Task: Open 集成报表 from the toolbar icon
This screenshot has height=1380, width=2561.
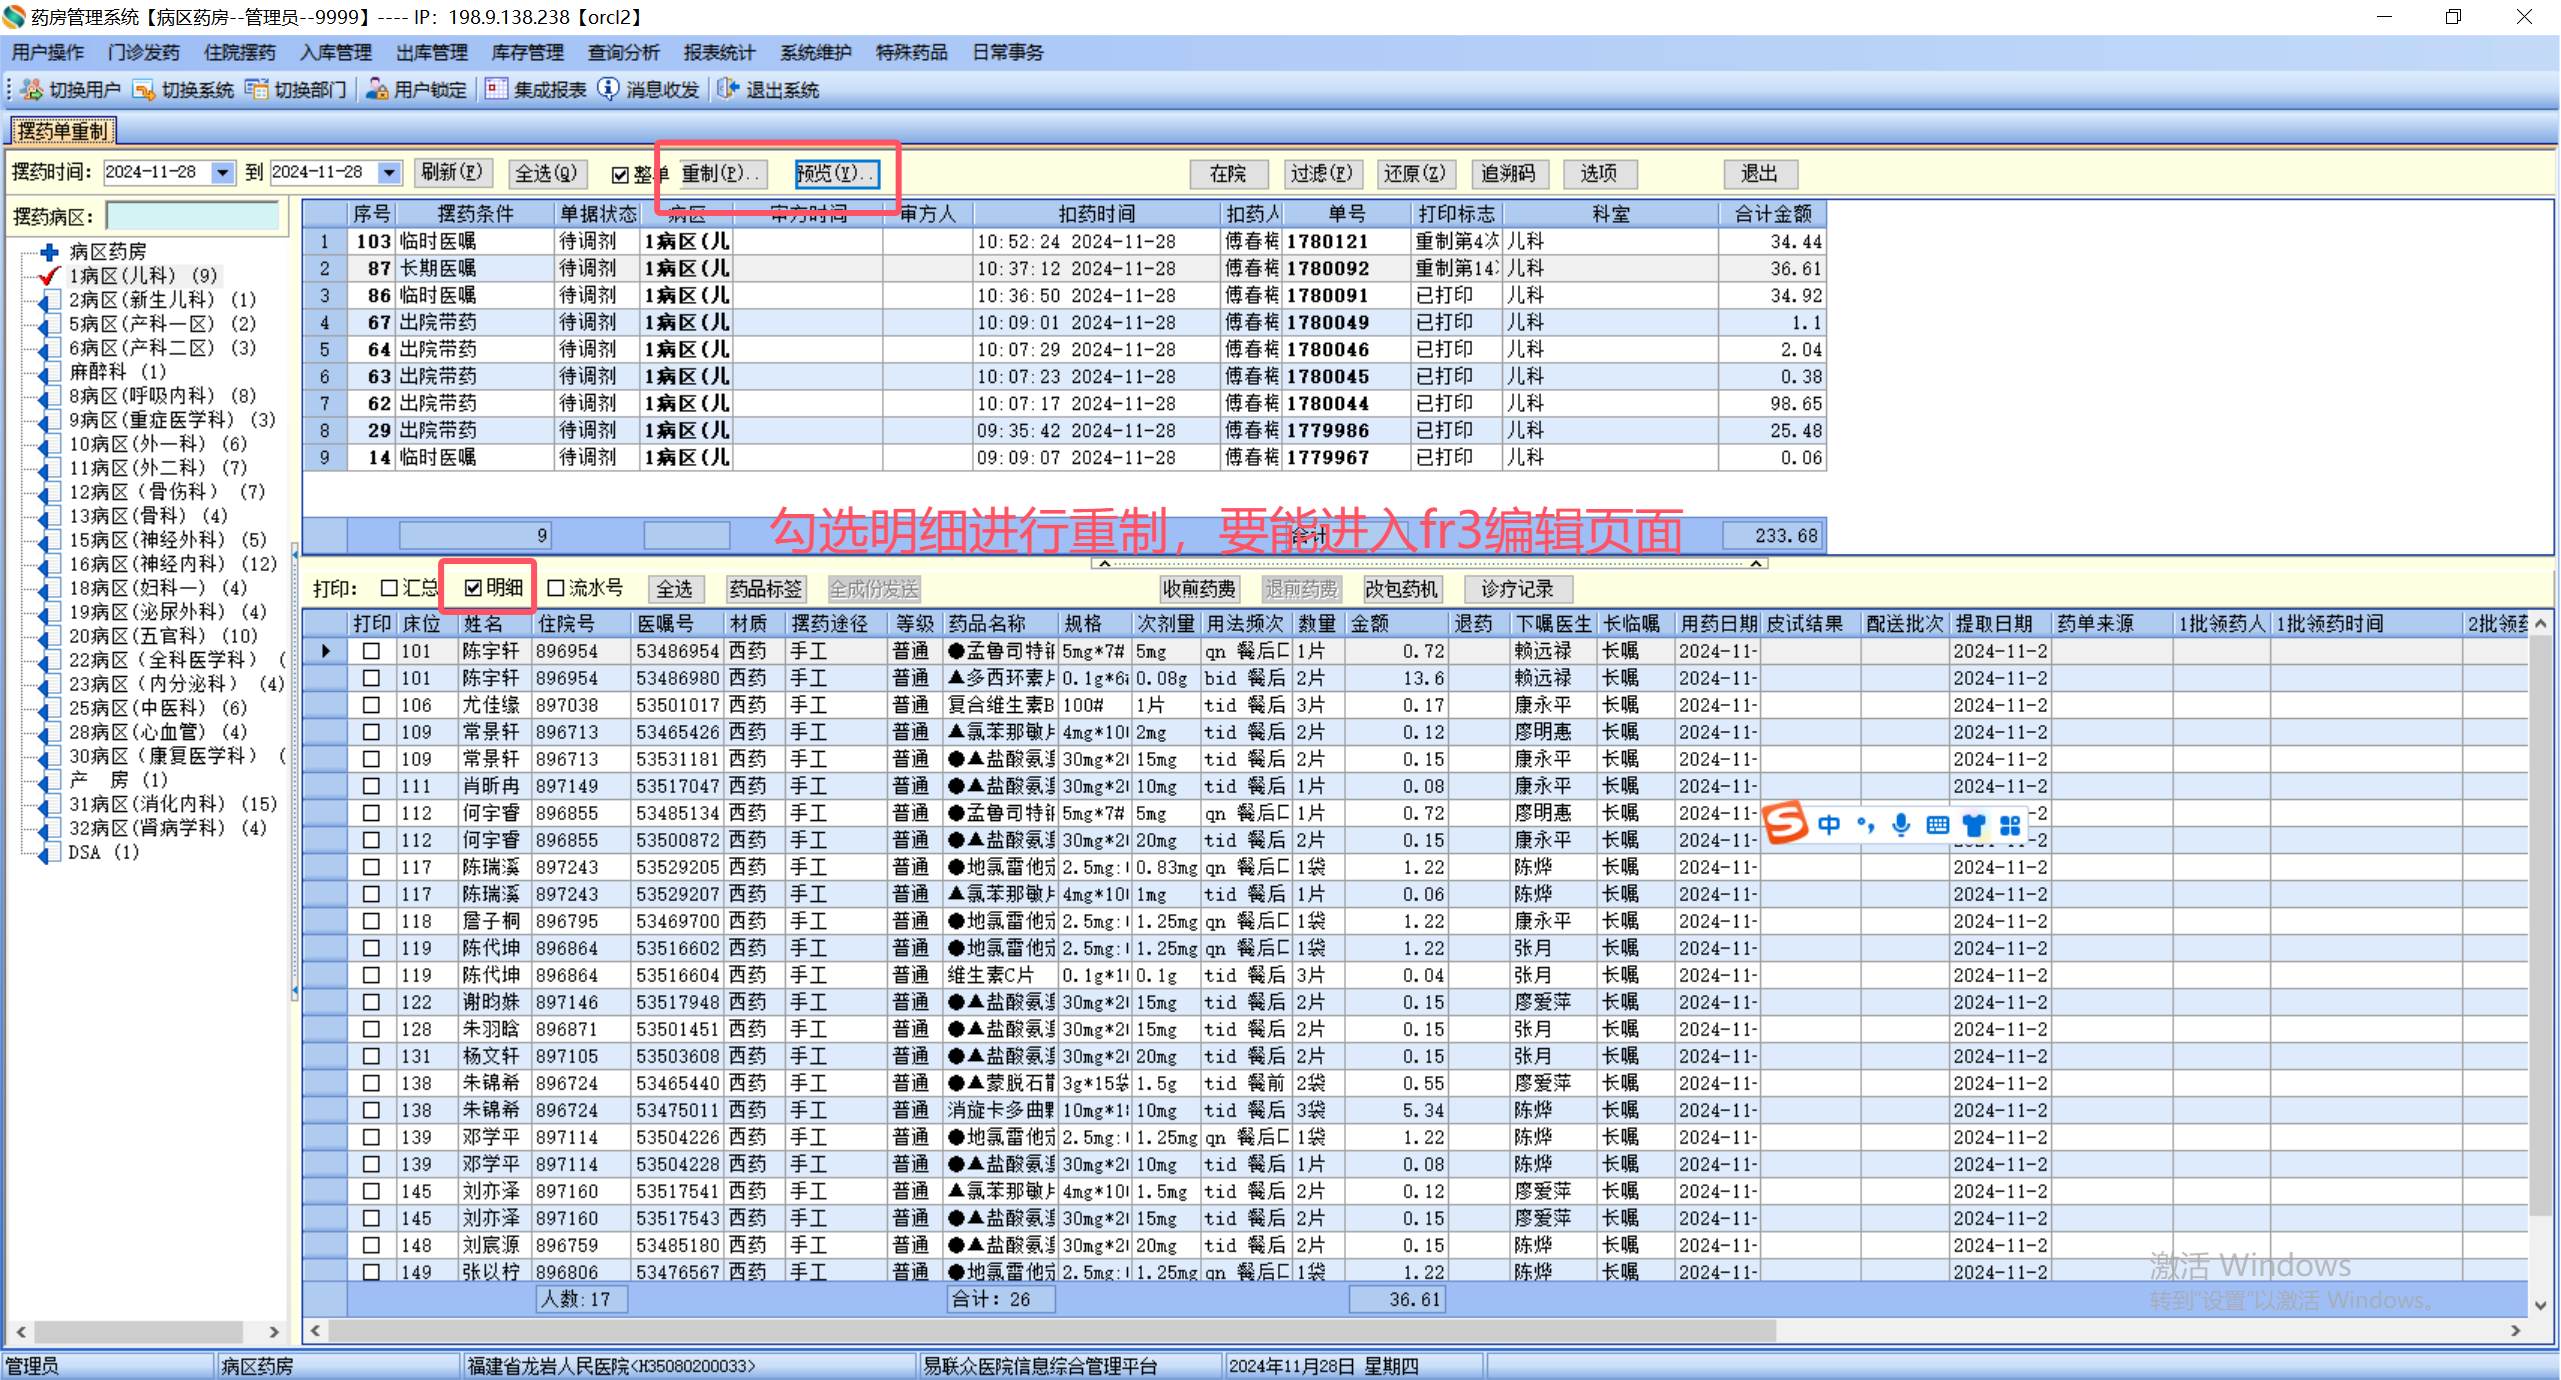Action: point(496,90)
